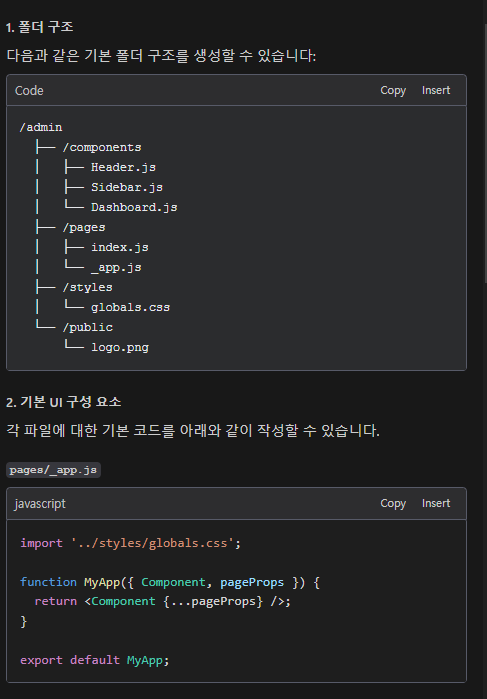Click the 'Code' block language label
The height and width of the screenshot is (699, 487).
click(29, 90)
